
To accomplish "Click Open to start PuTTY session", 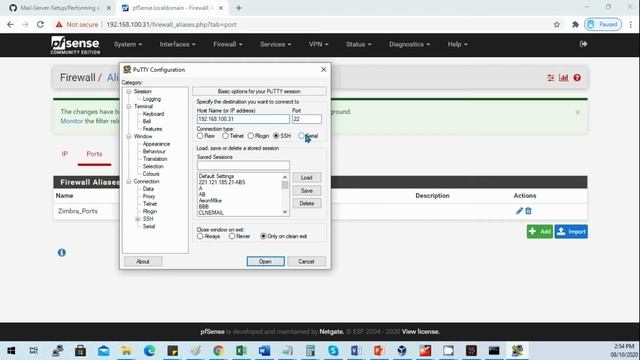I will [265, 261].
